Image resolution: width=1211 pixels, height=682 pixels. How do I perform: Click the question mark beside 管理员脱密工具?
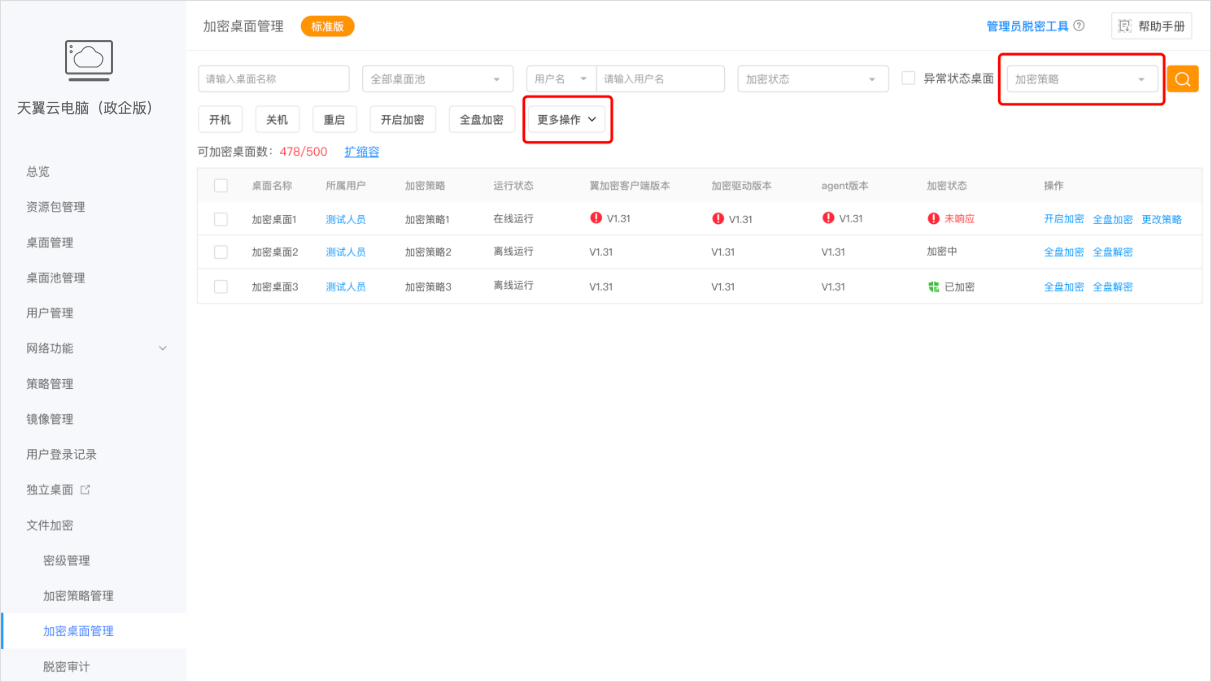click(1077, 25)
